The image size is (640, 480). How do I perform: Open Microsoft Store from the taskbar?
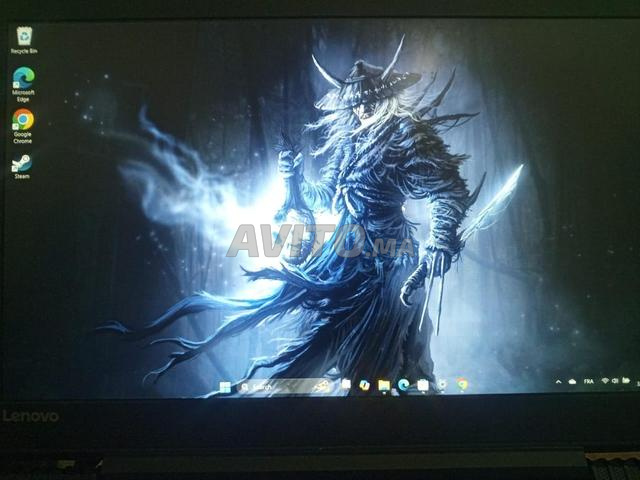point(423,384)
